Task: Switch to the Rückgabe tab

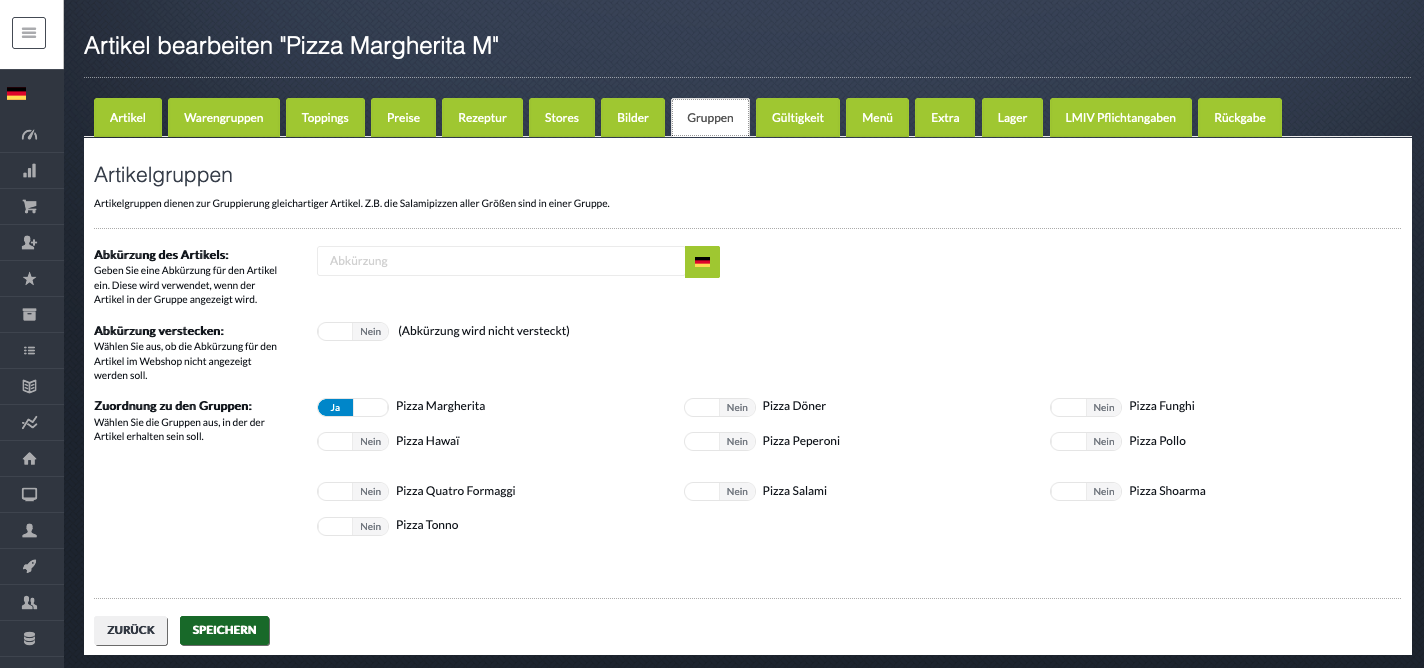Action: [1240, 117]
